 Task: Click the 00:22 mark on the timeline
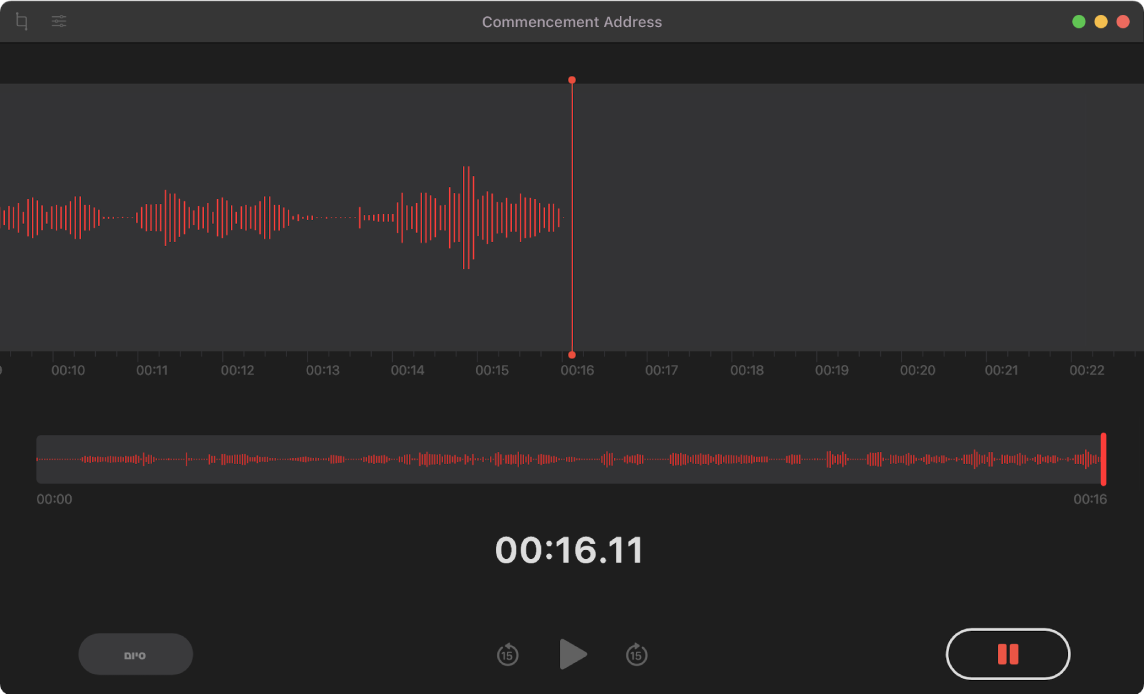[1086, 370]
